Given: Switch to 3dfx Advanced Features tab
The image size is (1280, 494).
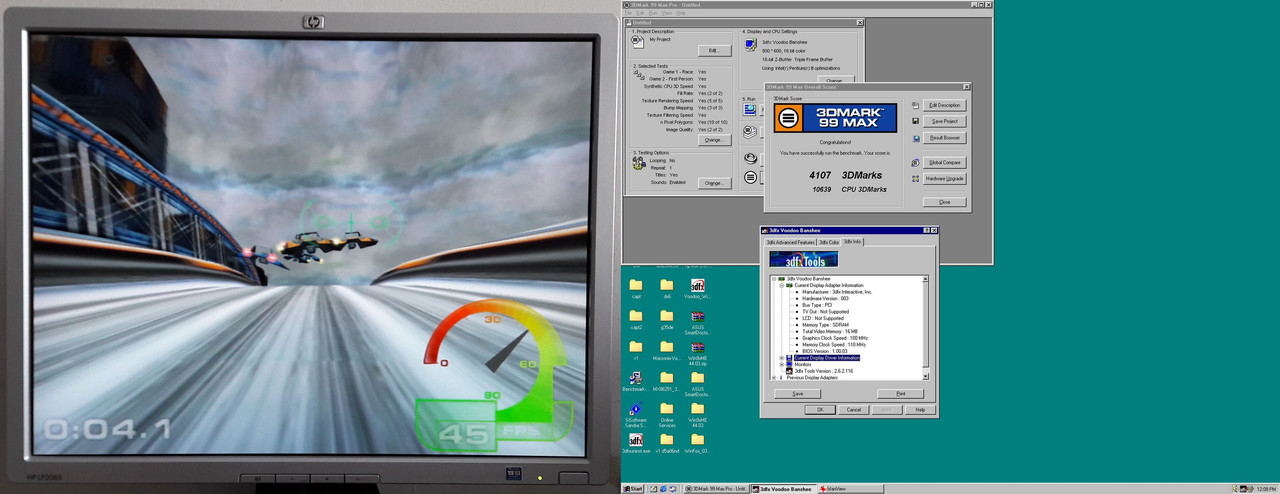Looking at the screenshot, I should click(x=790, y=243).
